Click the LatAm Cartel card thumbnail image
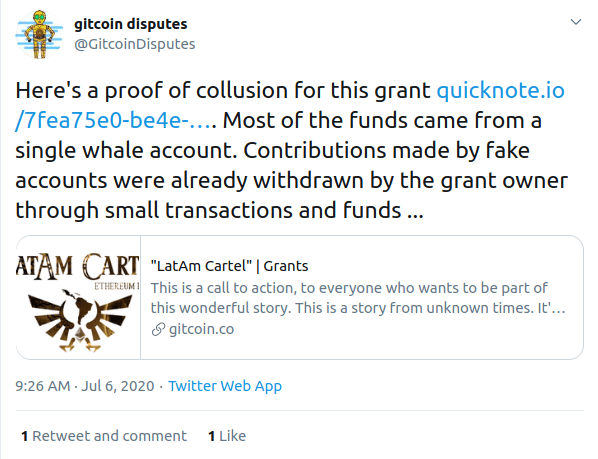This screenshot has width=598, height=459. (78, 297)
